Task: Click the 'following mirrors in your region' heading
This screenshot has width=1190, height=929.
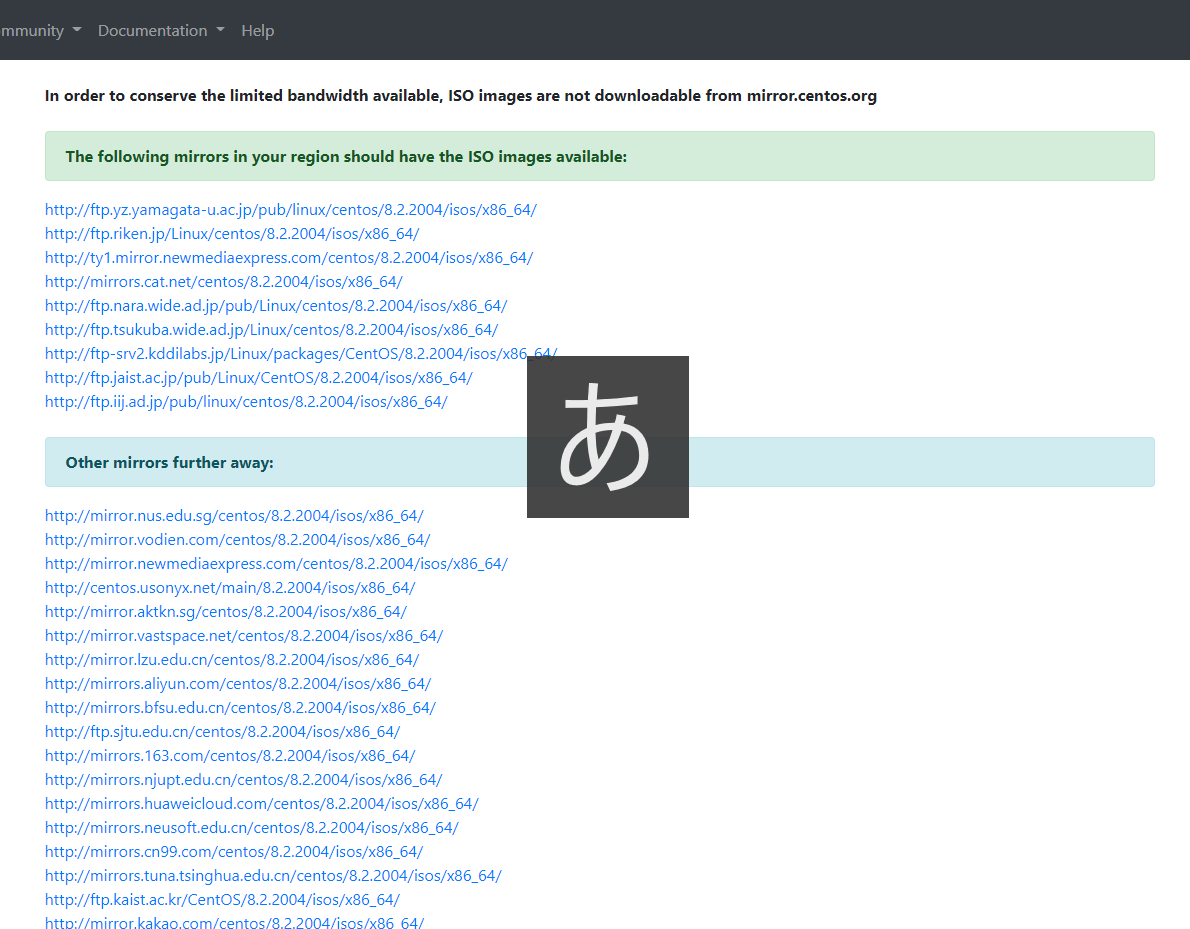Action: pos(346,156)
